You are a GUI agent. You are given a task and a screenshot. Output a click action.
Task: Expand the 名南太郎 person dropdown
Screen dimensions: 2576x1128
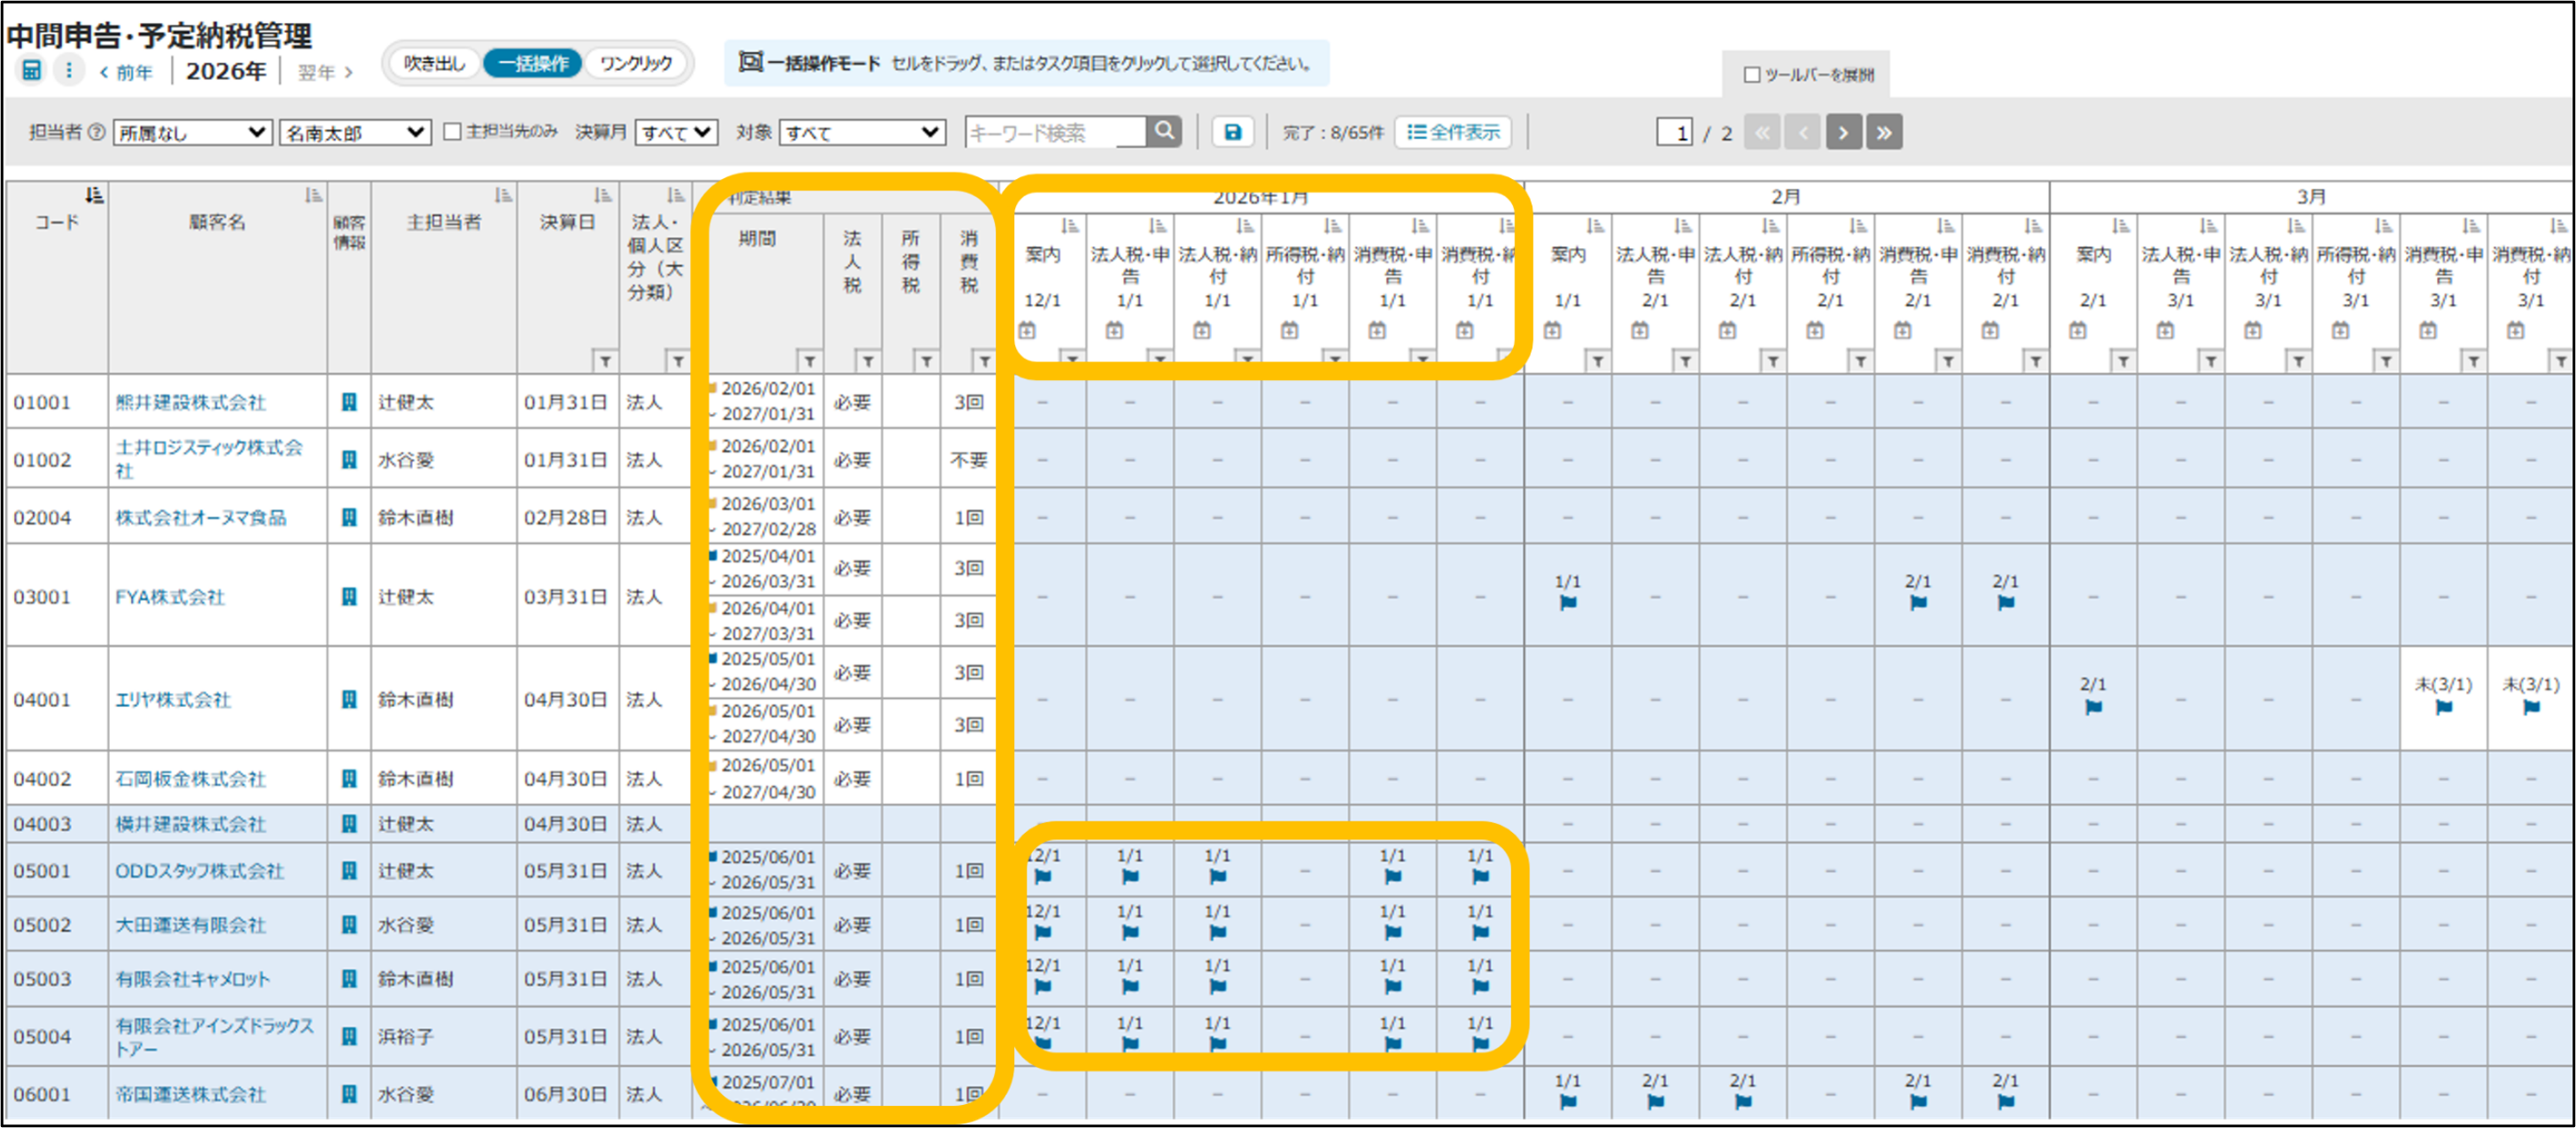click(355, 132)
